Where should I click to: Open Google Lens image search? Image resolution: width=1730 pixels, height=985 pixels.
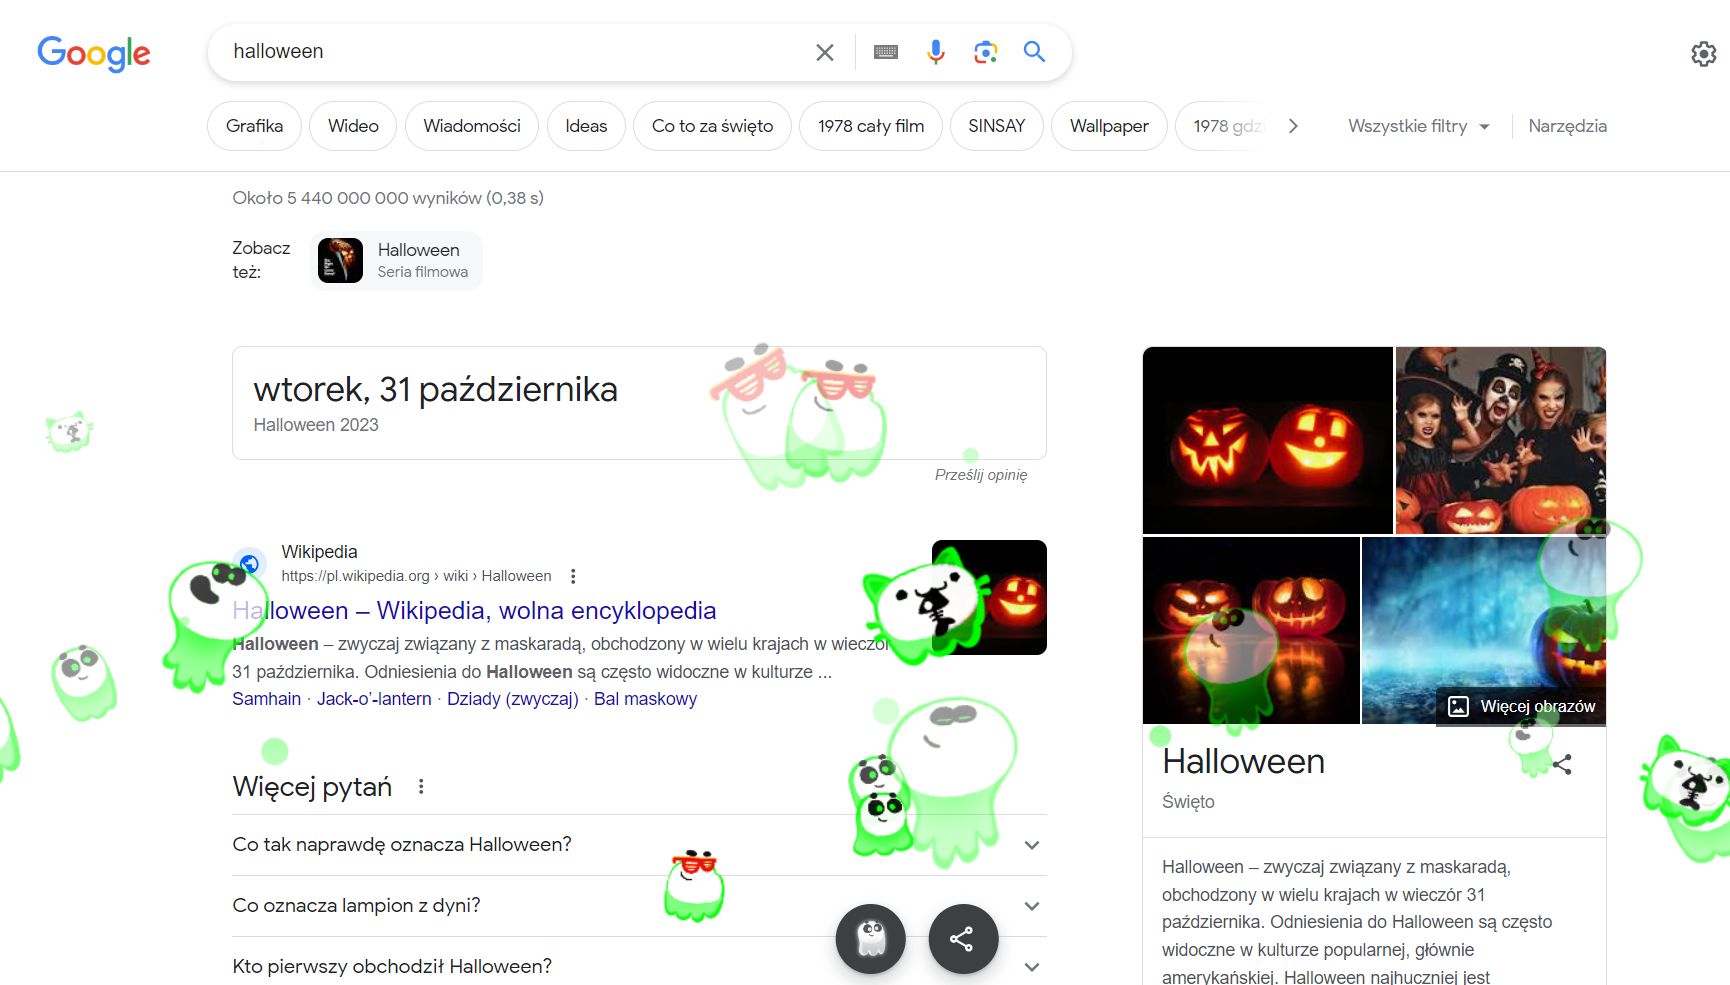(x=986, y=52)
